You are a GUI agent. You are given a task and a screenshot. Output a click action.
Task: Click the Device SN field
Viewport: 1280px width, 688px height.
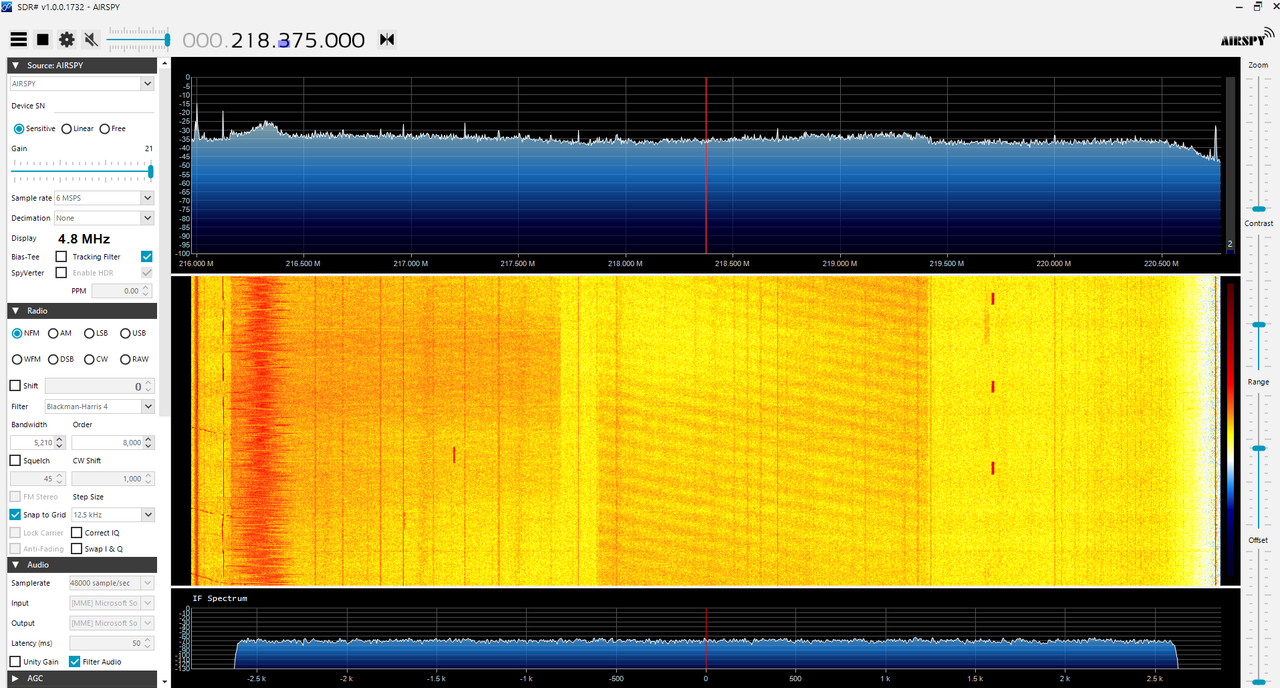point(103,105)
